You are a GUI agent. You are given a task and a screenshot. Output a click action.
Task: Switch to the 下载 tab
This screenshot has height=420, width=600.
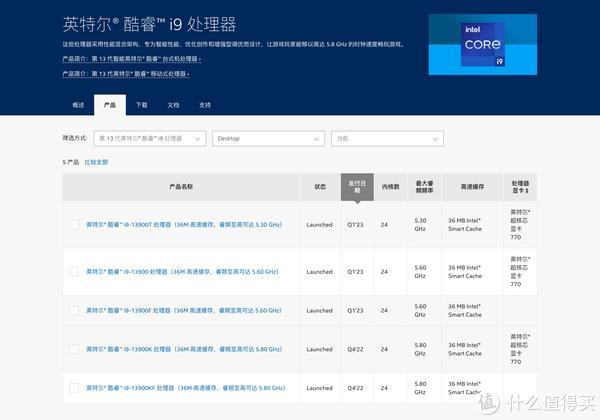(x=142, y=105)
